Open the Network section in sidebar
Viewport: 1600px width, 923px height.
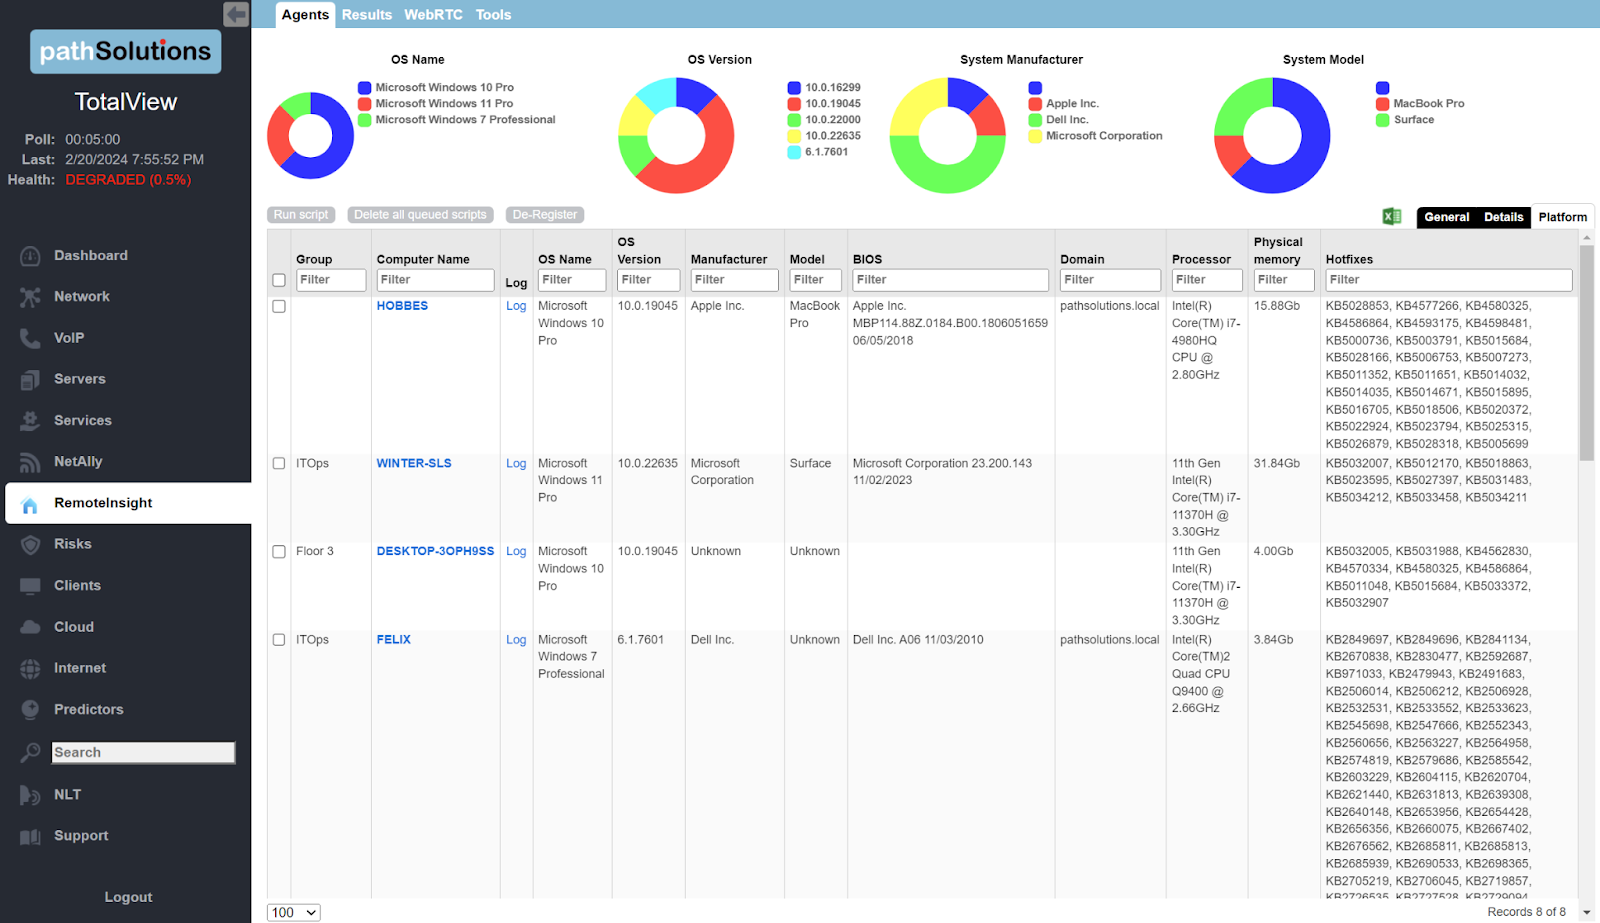tap(81, 296)
